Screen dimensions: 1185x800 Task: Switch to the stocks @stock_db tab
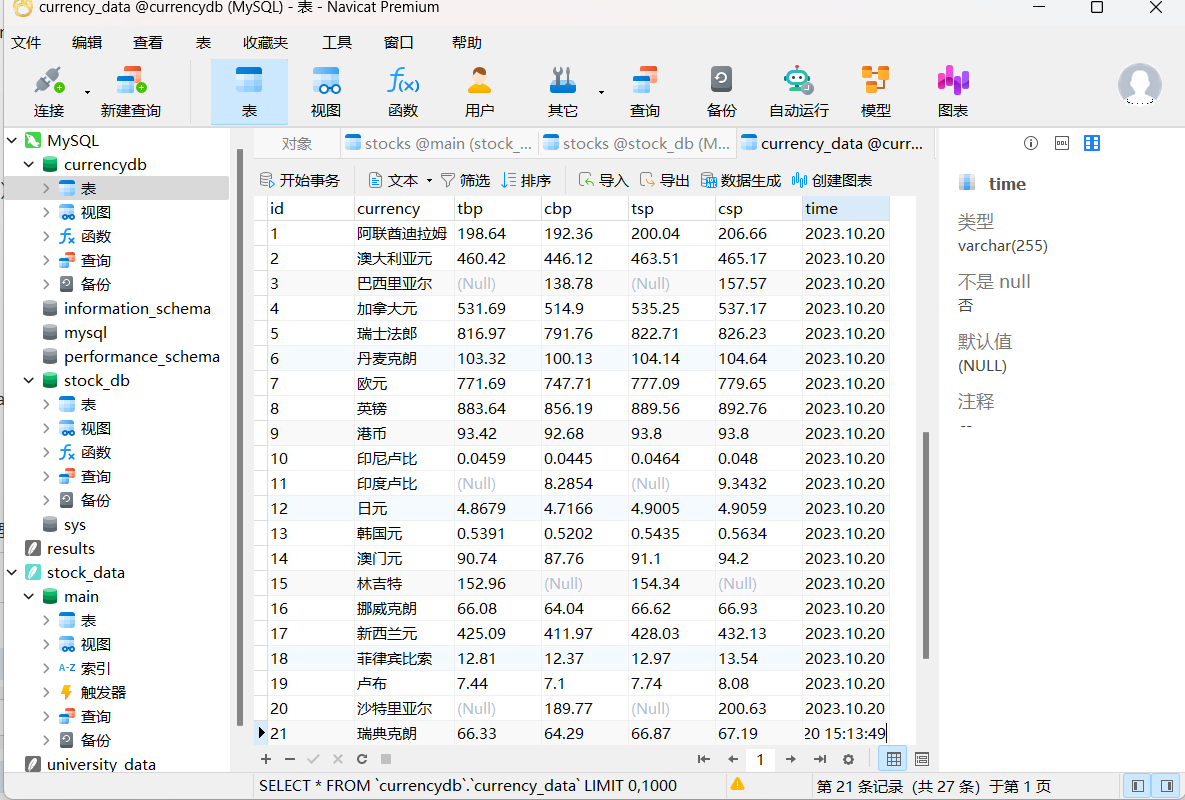(x=636, y=144)
